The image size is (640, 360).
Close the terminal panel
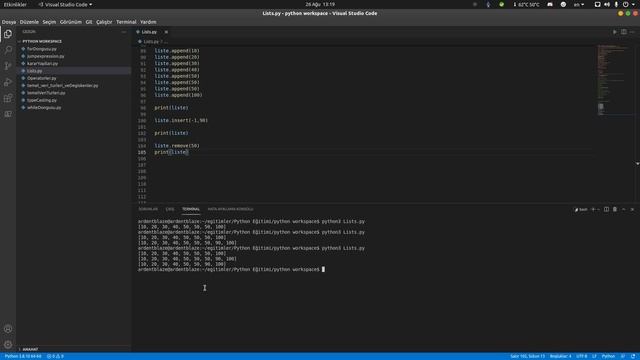coord(632,209)
